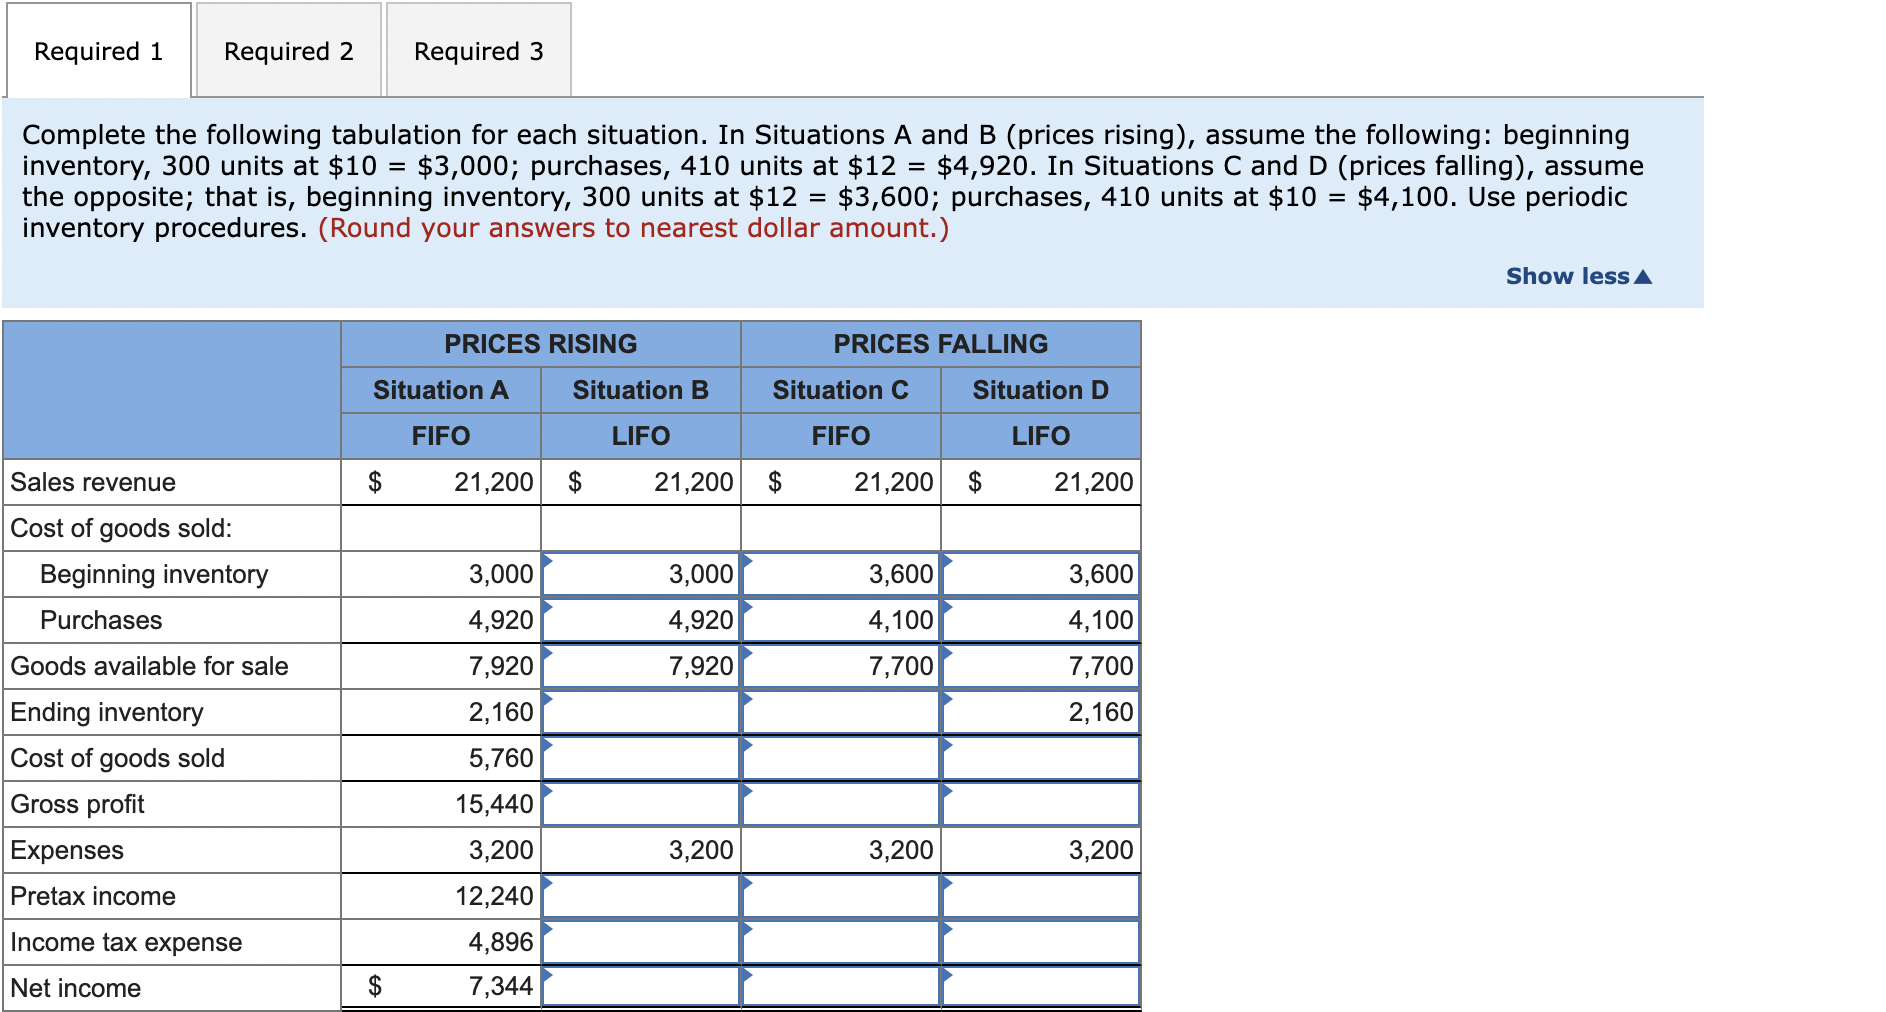Click Situation B Income tax expense cell
Screen dimensions: 1886x1012
coord(640,941)
